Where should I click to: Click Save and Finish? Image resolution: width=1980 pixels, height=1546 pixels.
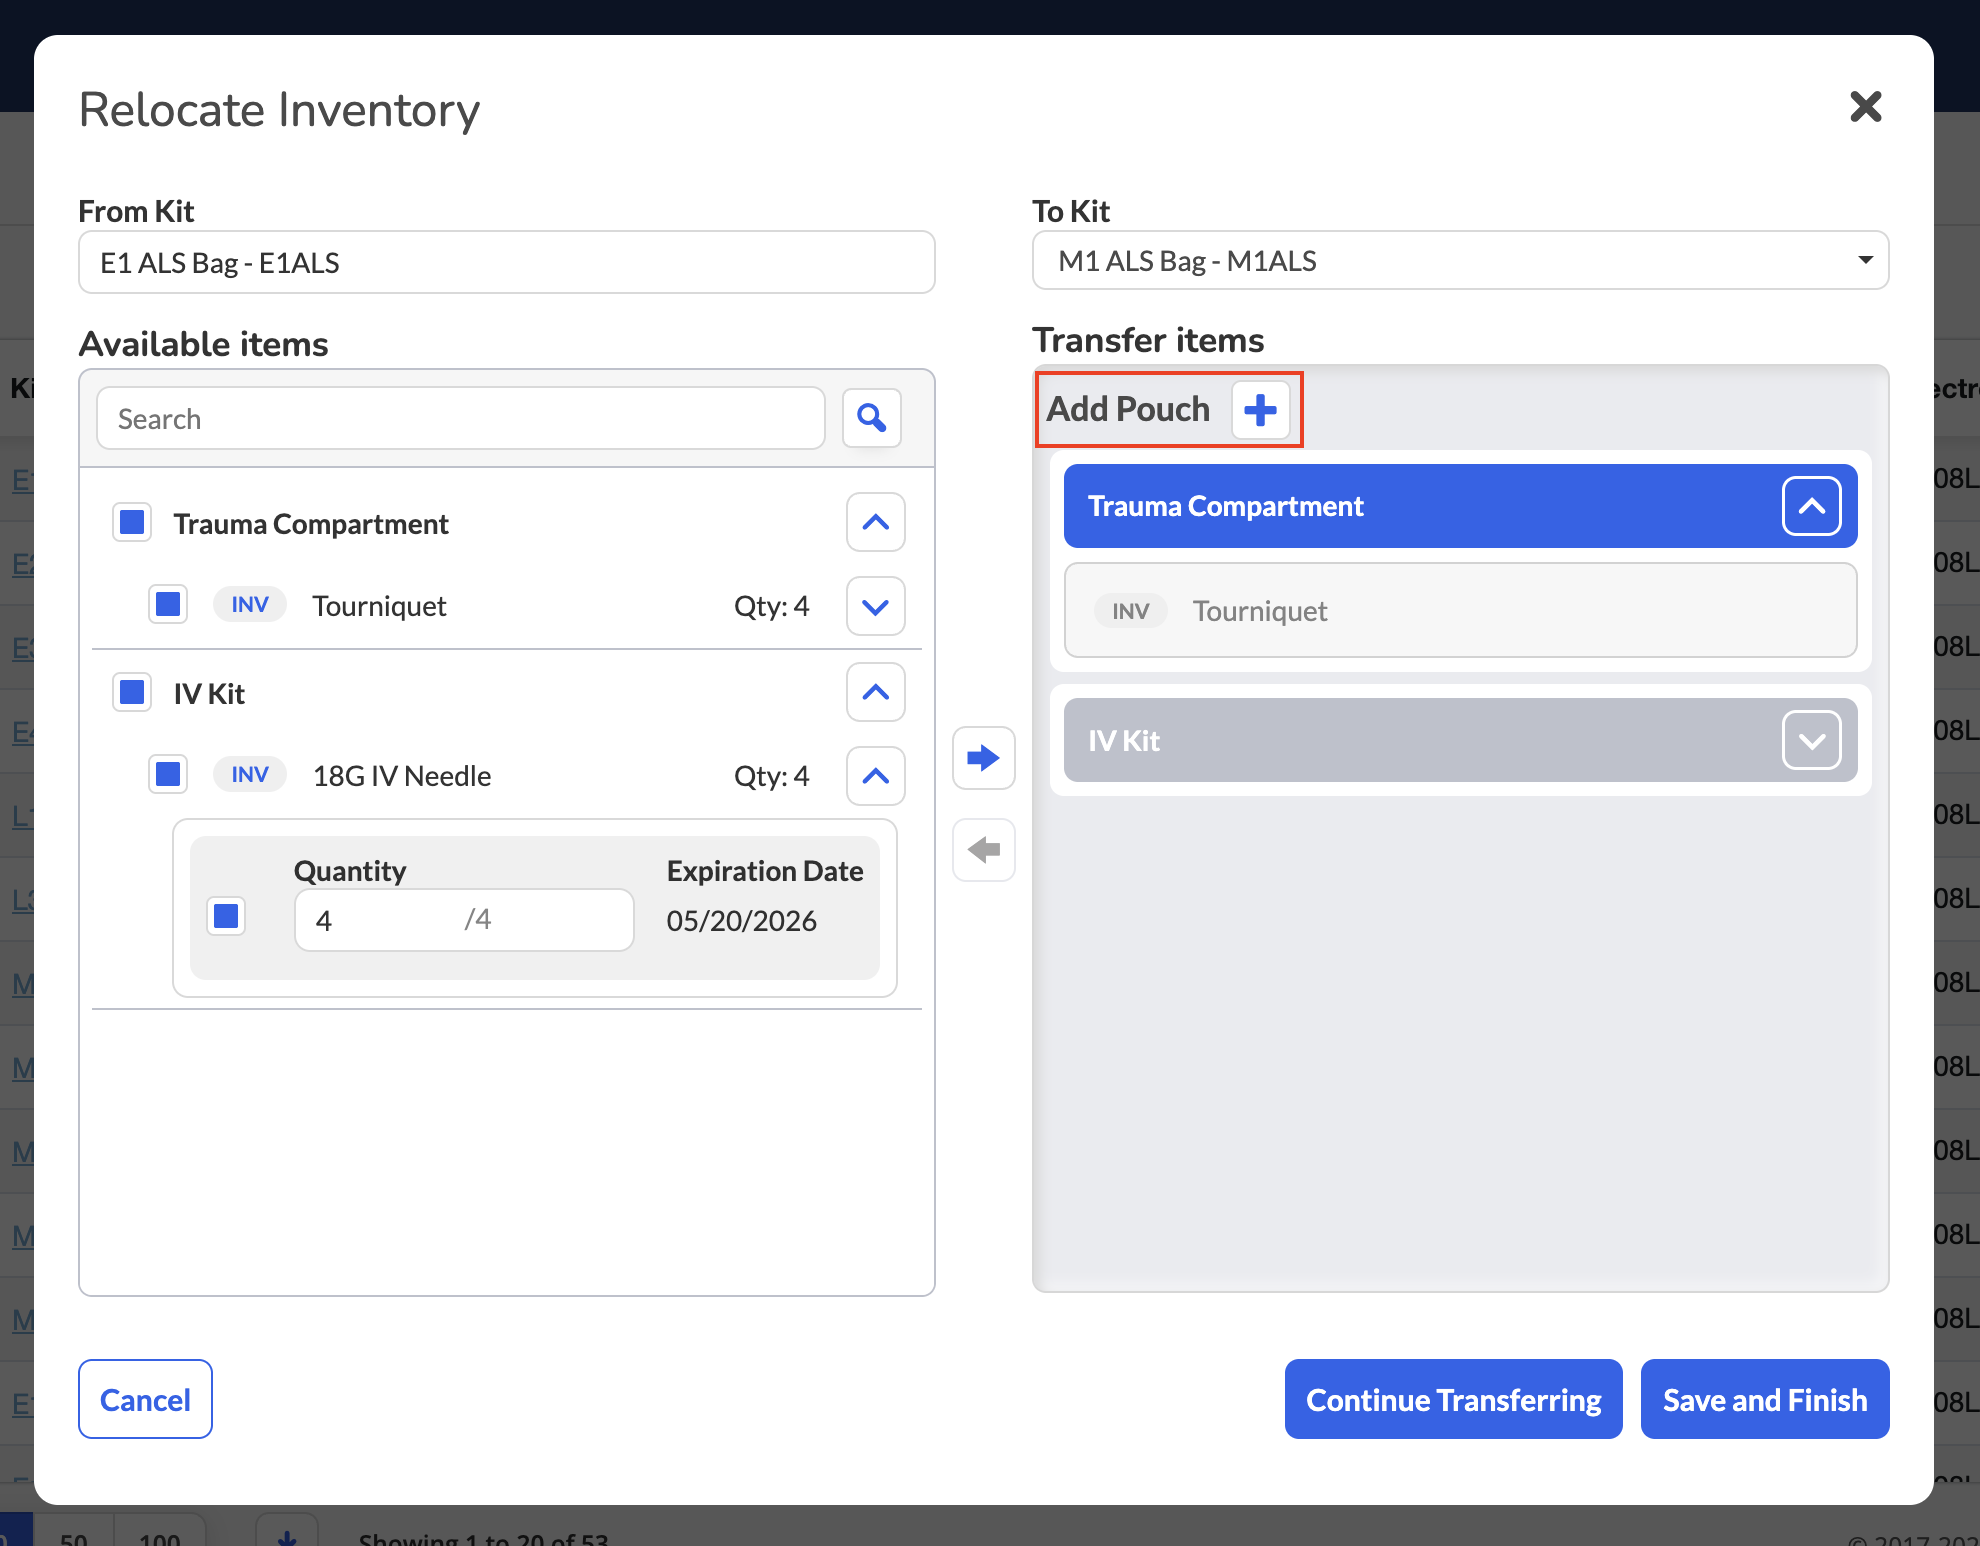1765,1399
